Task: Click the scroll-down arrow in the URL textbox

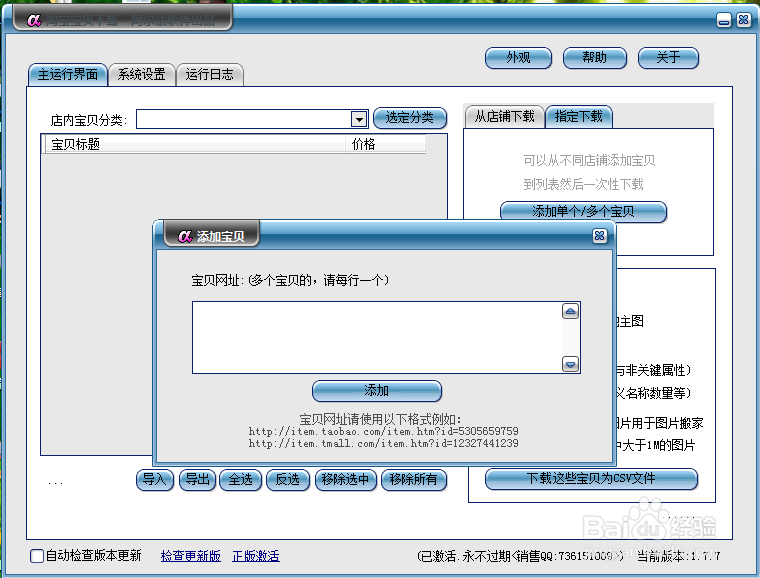Action: (570, 364)
